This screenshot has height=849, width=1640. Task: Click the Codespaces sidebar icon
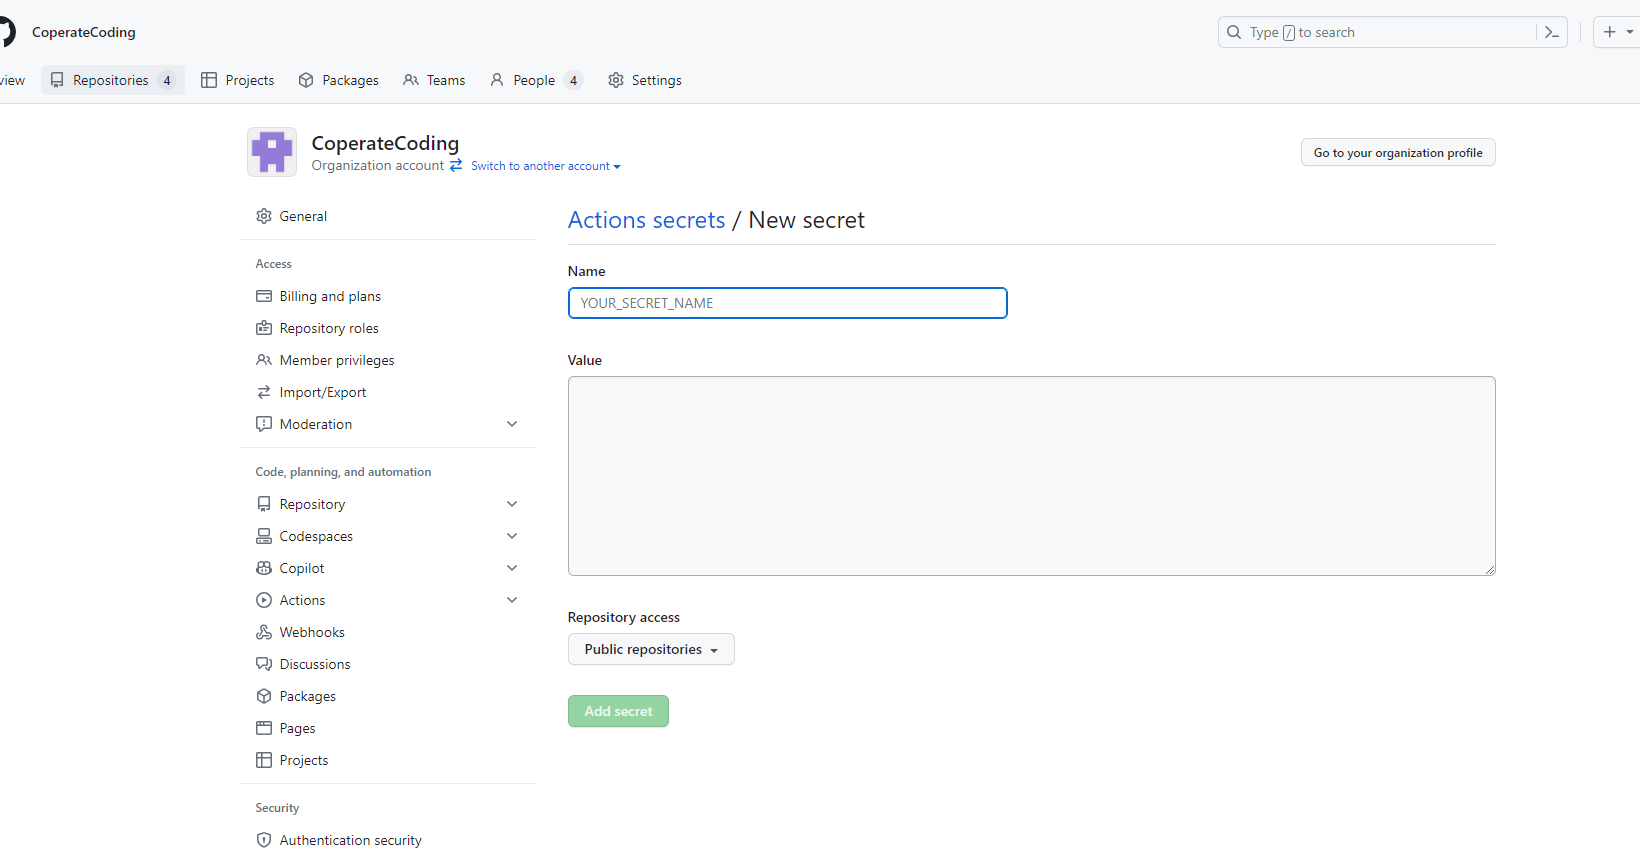click(x=264, y=536)
